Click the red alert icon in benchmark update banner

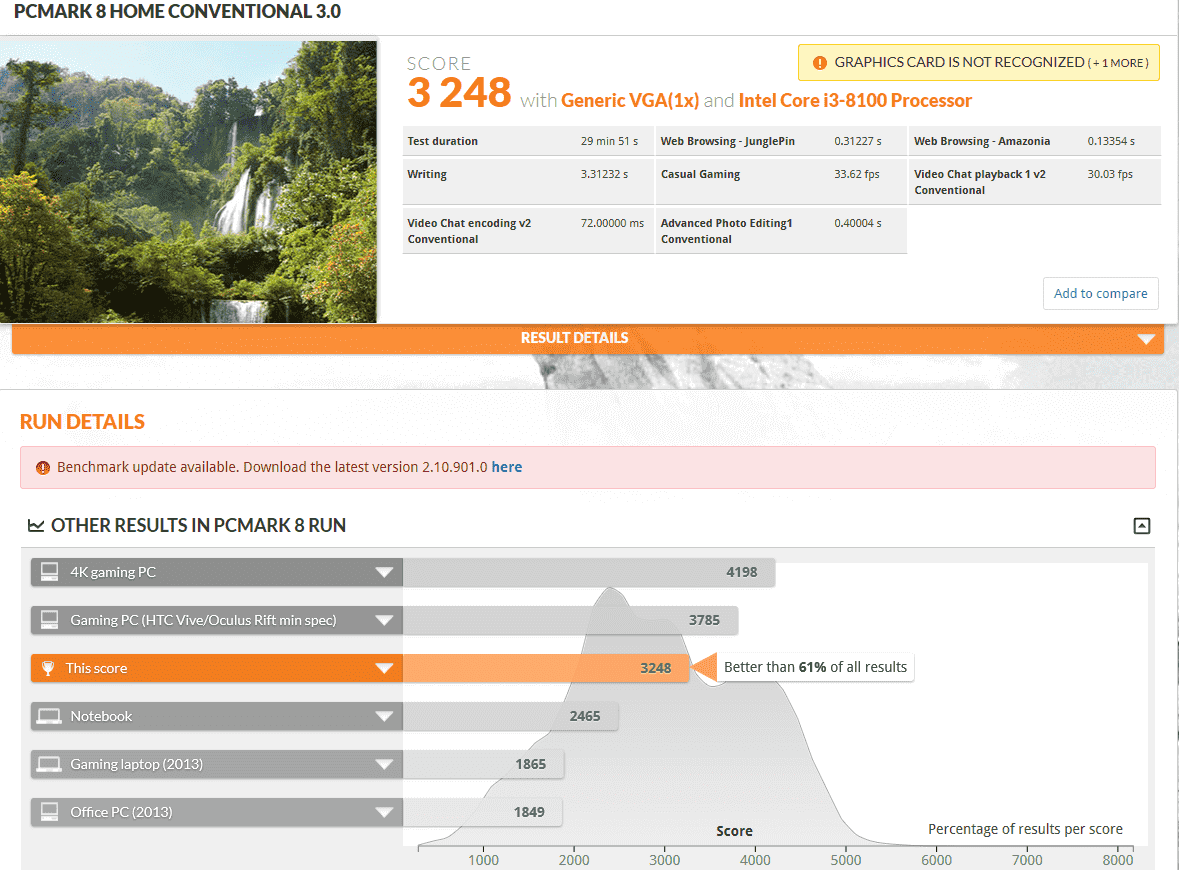(x=43, y=467)
